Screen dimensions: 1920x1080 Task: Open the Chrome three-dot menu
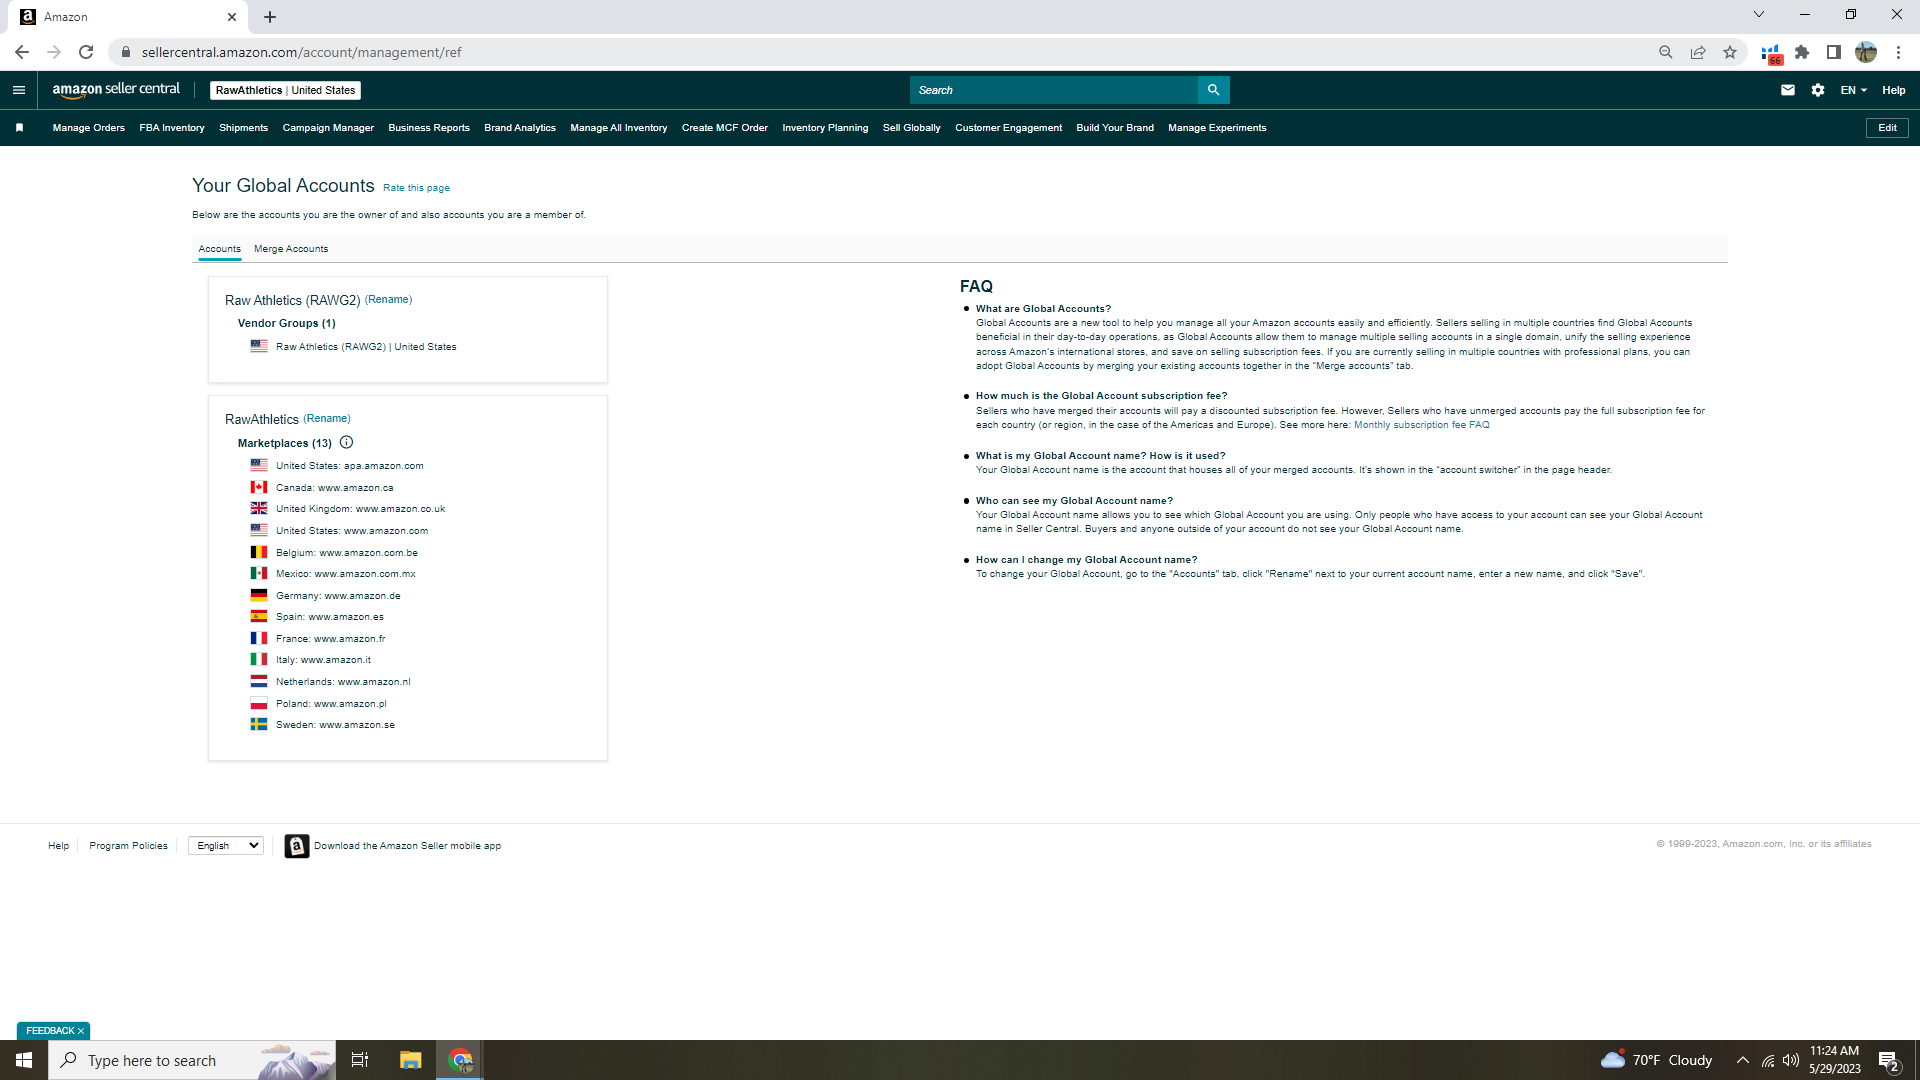pos(1898,52)
